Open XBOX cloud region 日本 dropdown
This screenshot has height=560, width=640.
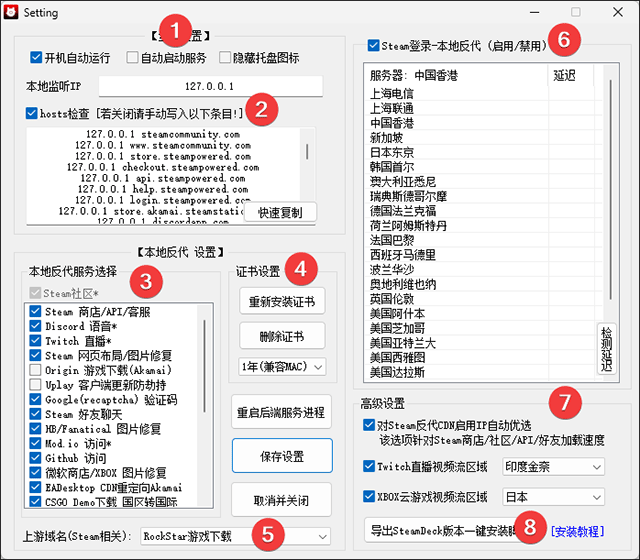pyautogui.click(x=553, y=497)
